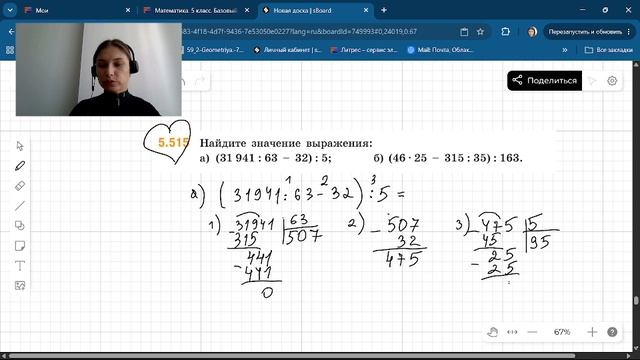Close the Новая доска sBoard tab
The image size is (640, 360).
click(x=366, y=10)
